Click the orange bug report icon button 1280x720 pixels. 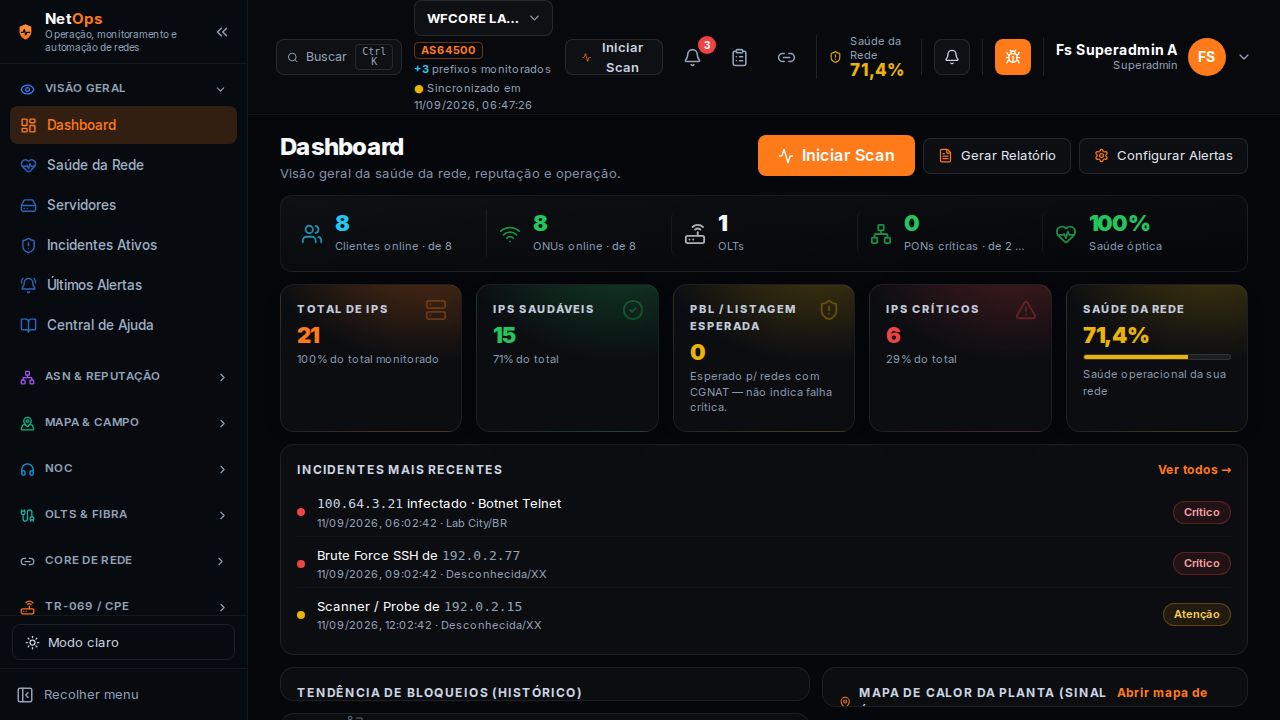point(1013,57)
